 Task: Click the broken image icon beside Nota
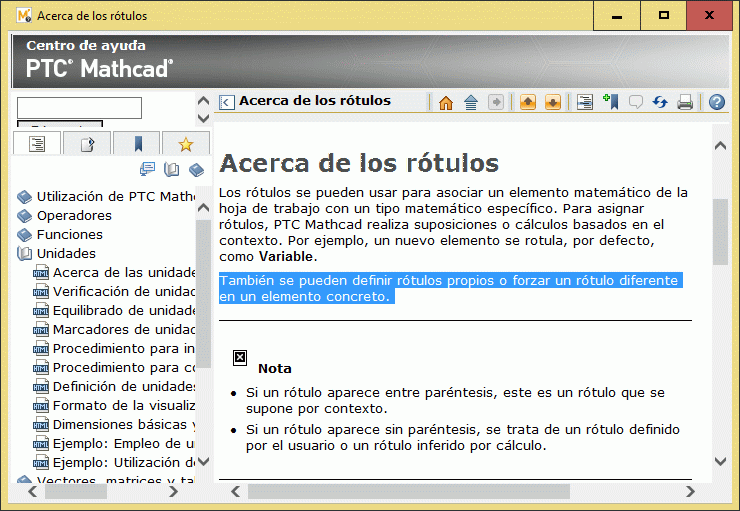point(240,358)
